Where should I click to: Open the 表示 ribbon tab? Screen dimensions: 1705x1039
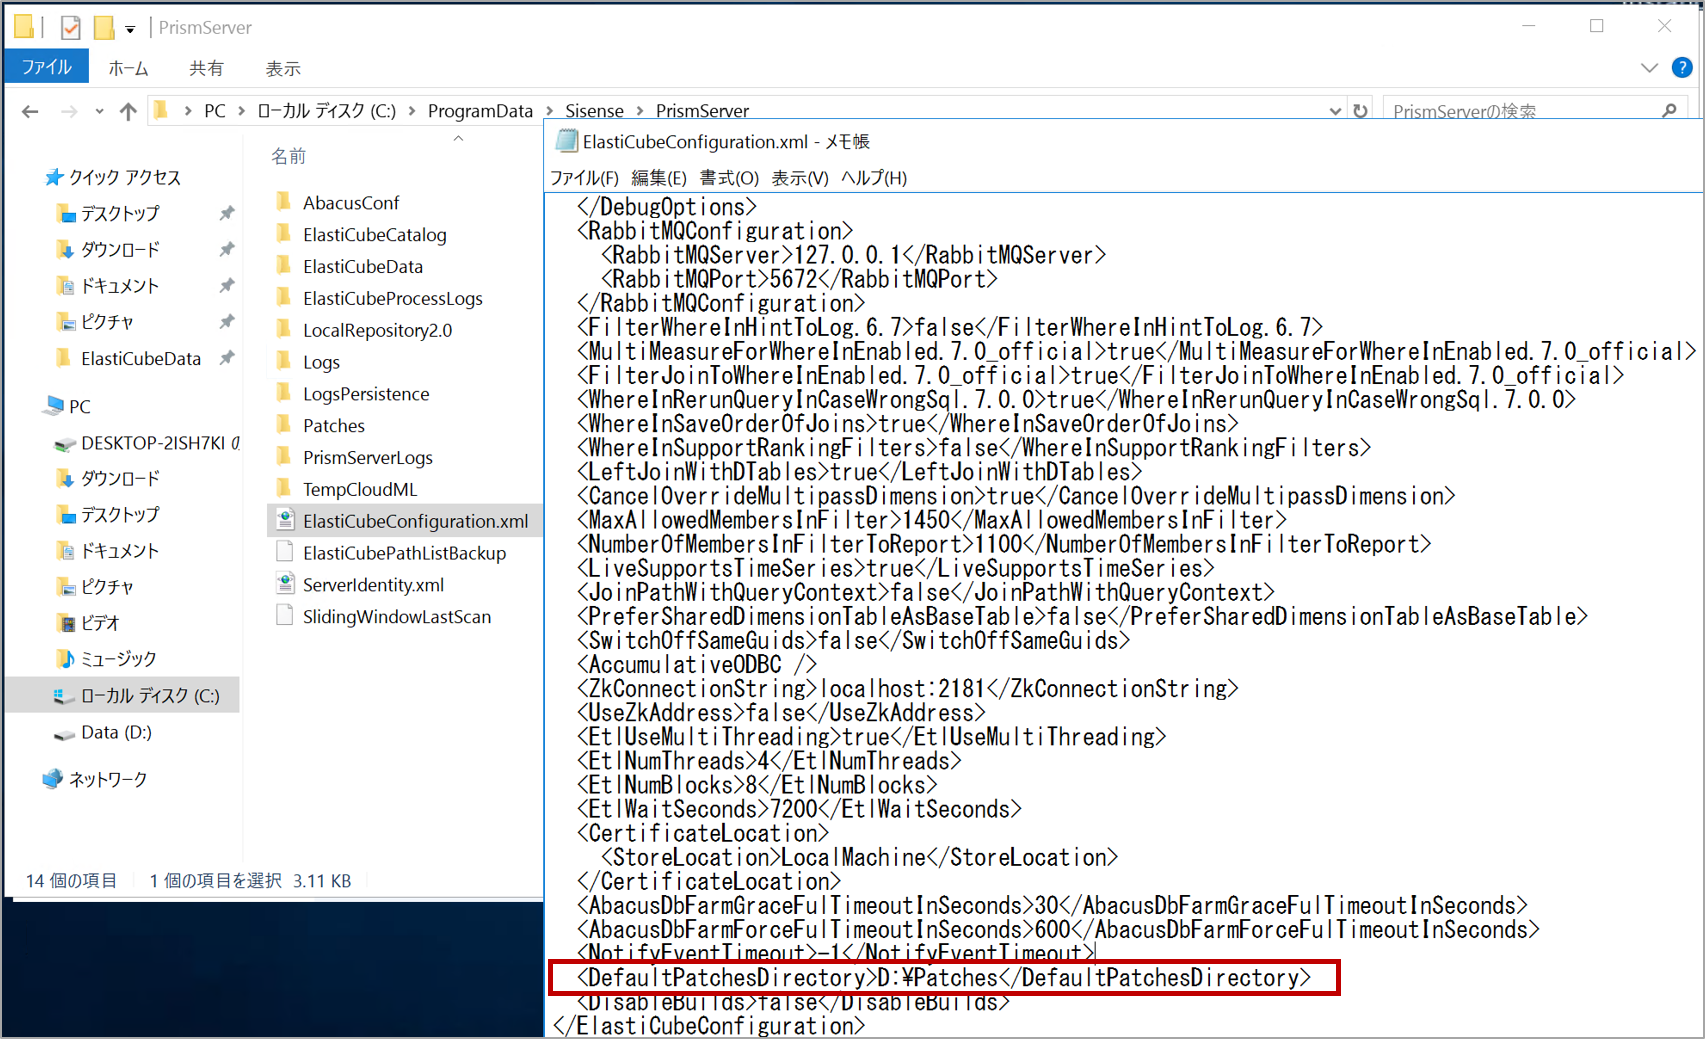pos(283,68)
